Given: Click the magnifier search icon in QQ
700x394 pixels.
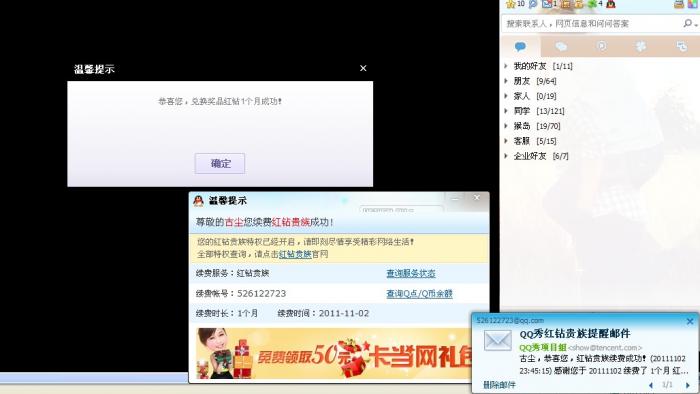Looking at the screenshot, I should click(x=688, y=23).
